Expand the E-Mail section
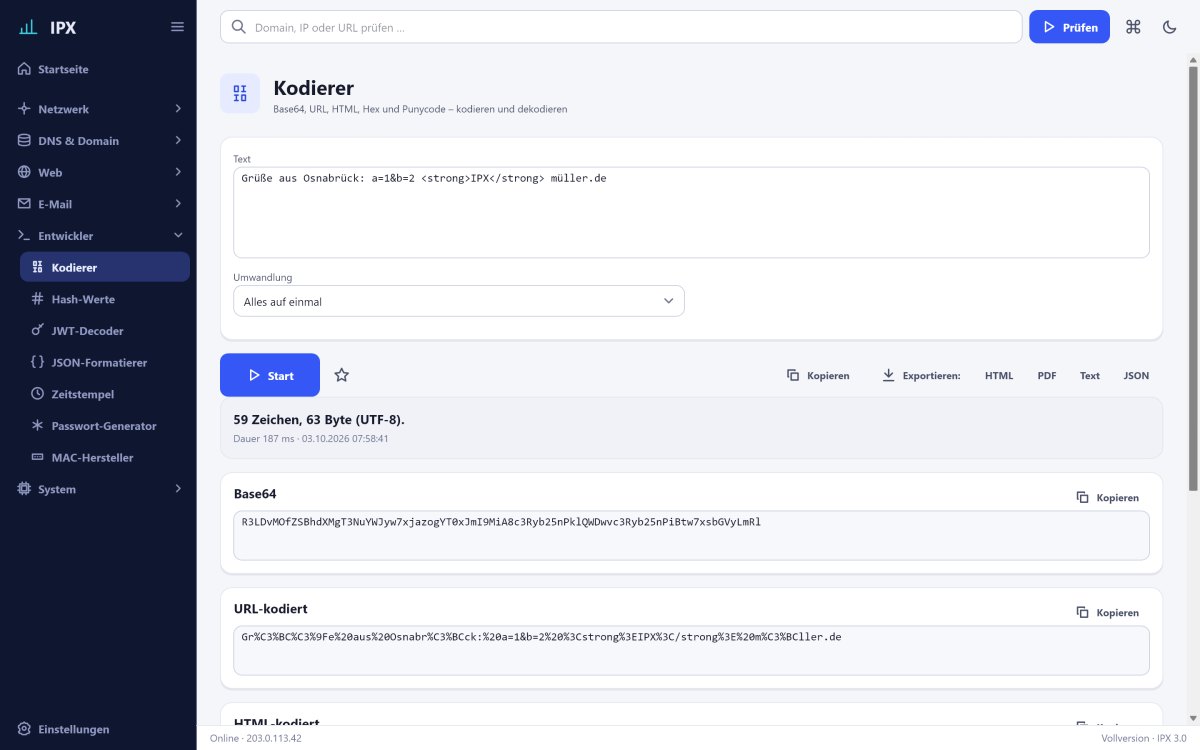 (178, 204)
